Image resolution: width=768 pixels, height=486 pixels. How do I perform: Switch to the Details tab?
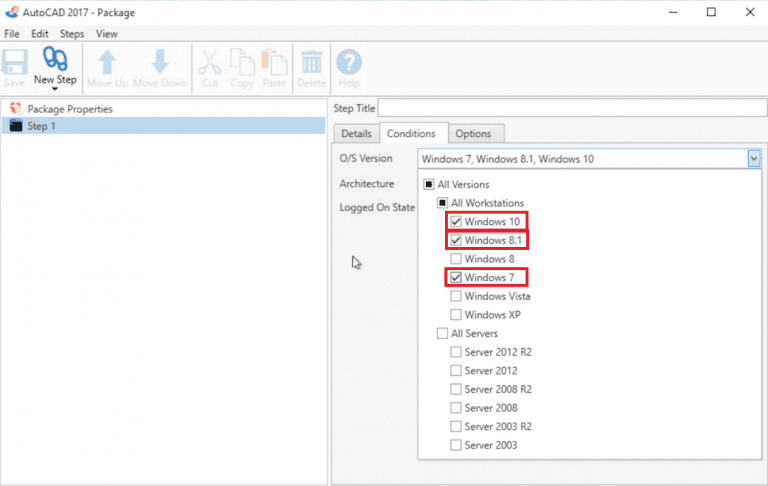click(357, 134)
